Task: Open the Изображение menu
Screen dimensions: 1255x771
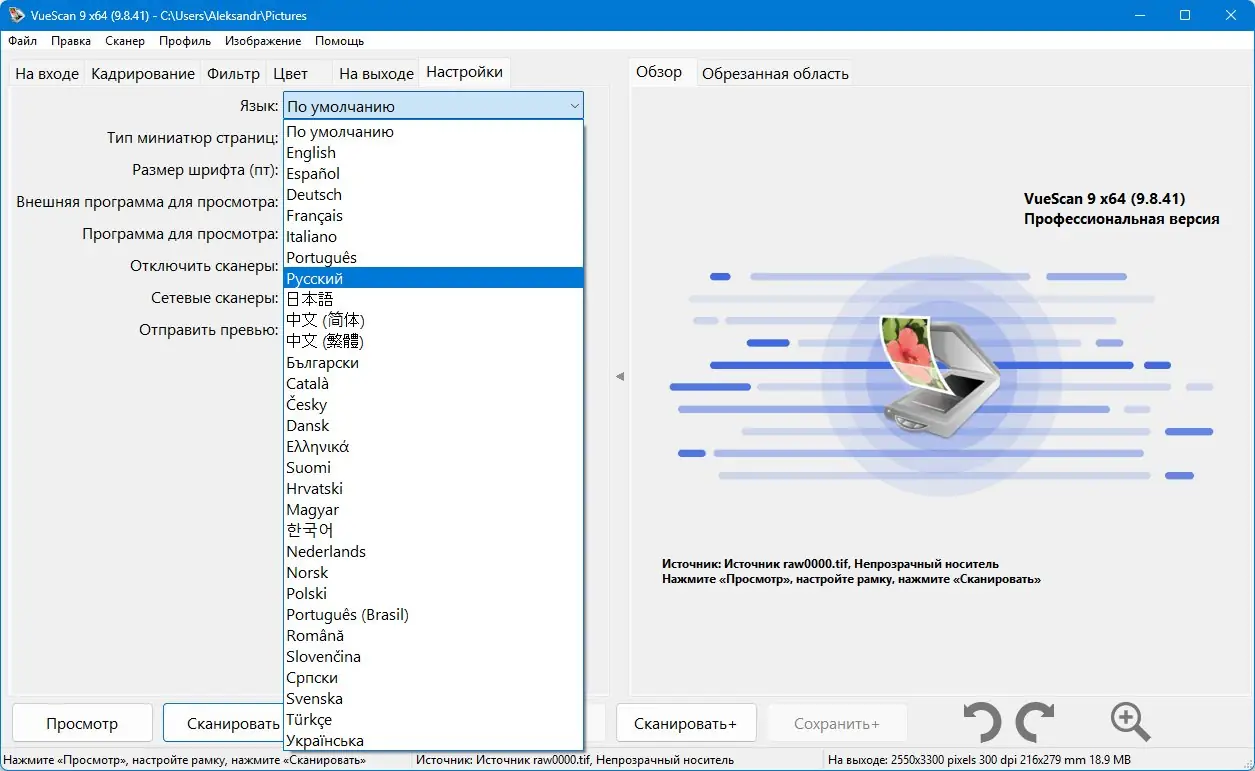Action: click(263, 41)
